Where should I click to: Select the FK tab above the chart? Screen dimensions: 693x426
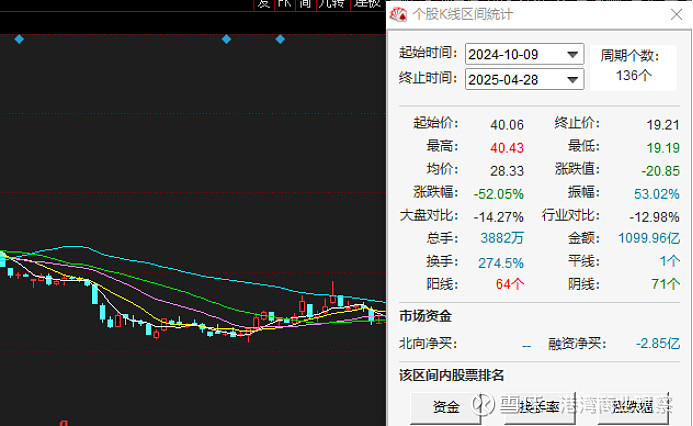(x=284, y=4)
